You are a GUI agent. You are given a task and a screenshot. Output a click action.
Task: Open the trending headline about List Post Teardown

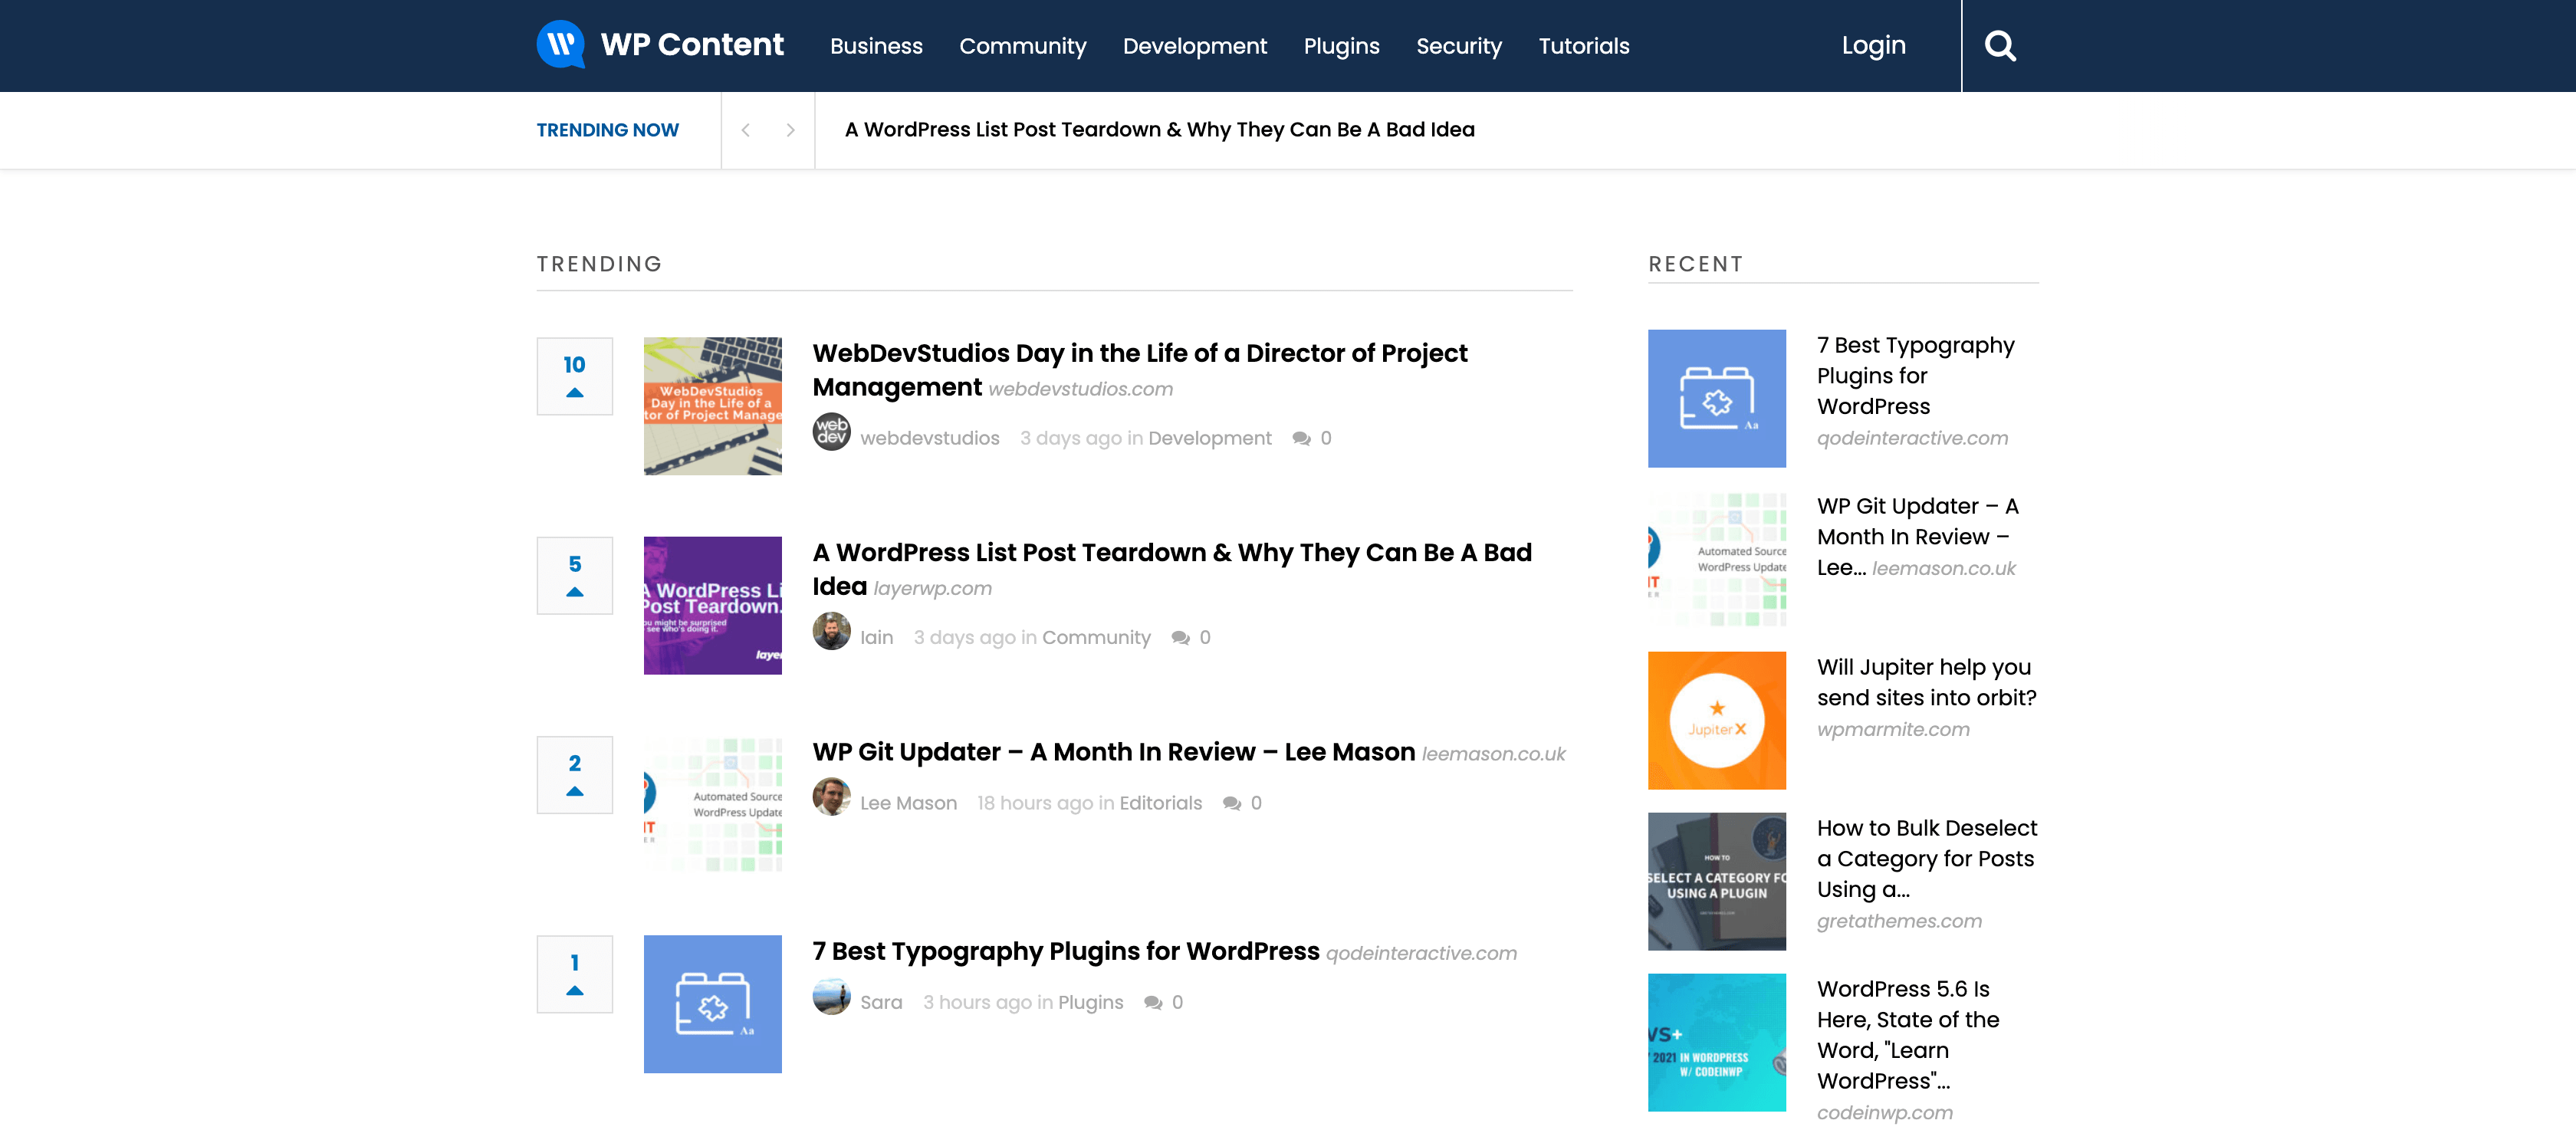click(x=1159, y=129)
